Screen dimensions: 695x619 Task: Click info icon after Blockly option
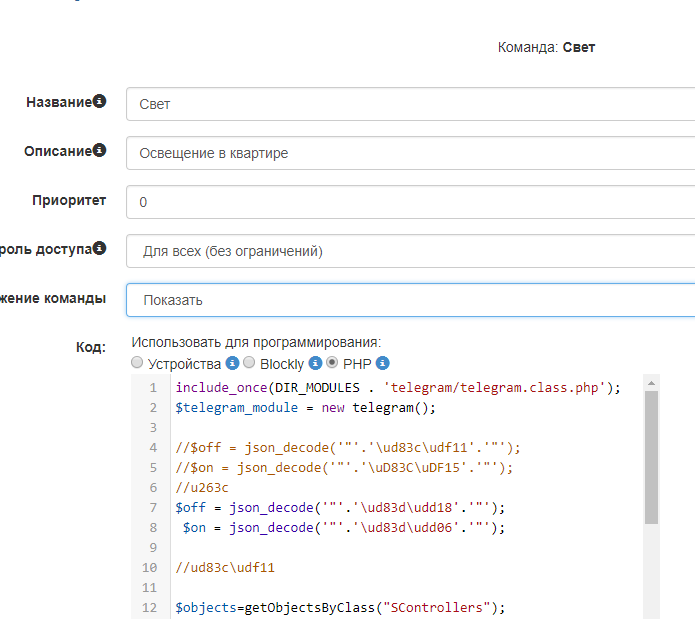[315, 364]
